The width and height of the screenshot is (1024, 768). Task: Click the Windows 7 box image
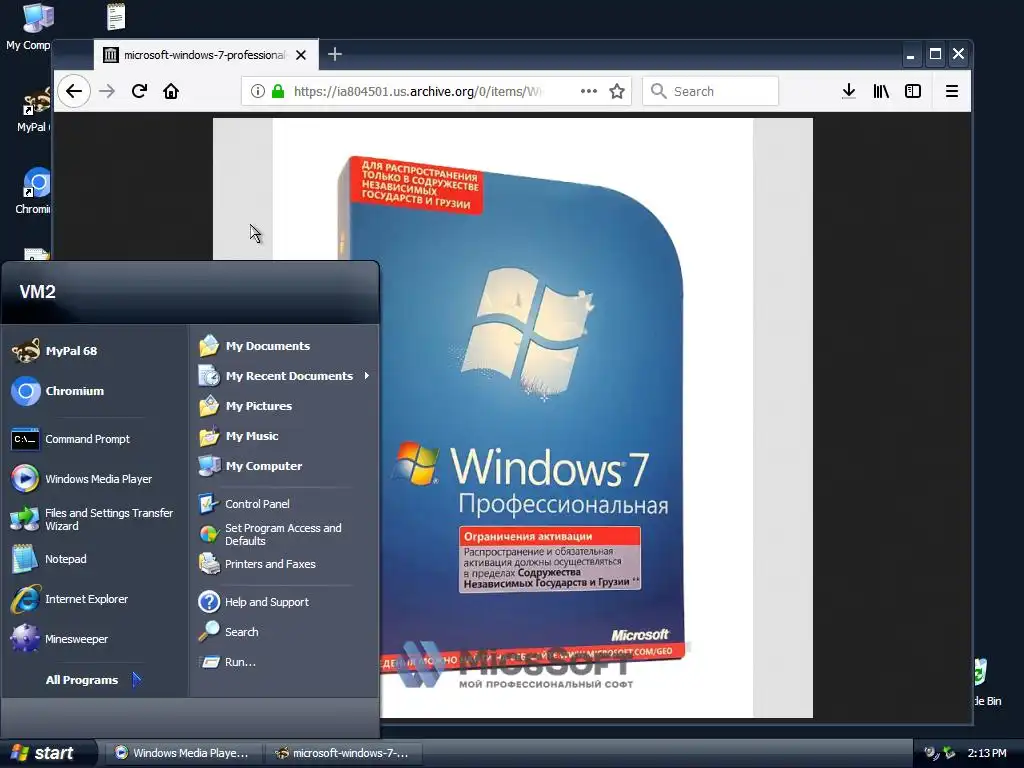point(512,417)
